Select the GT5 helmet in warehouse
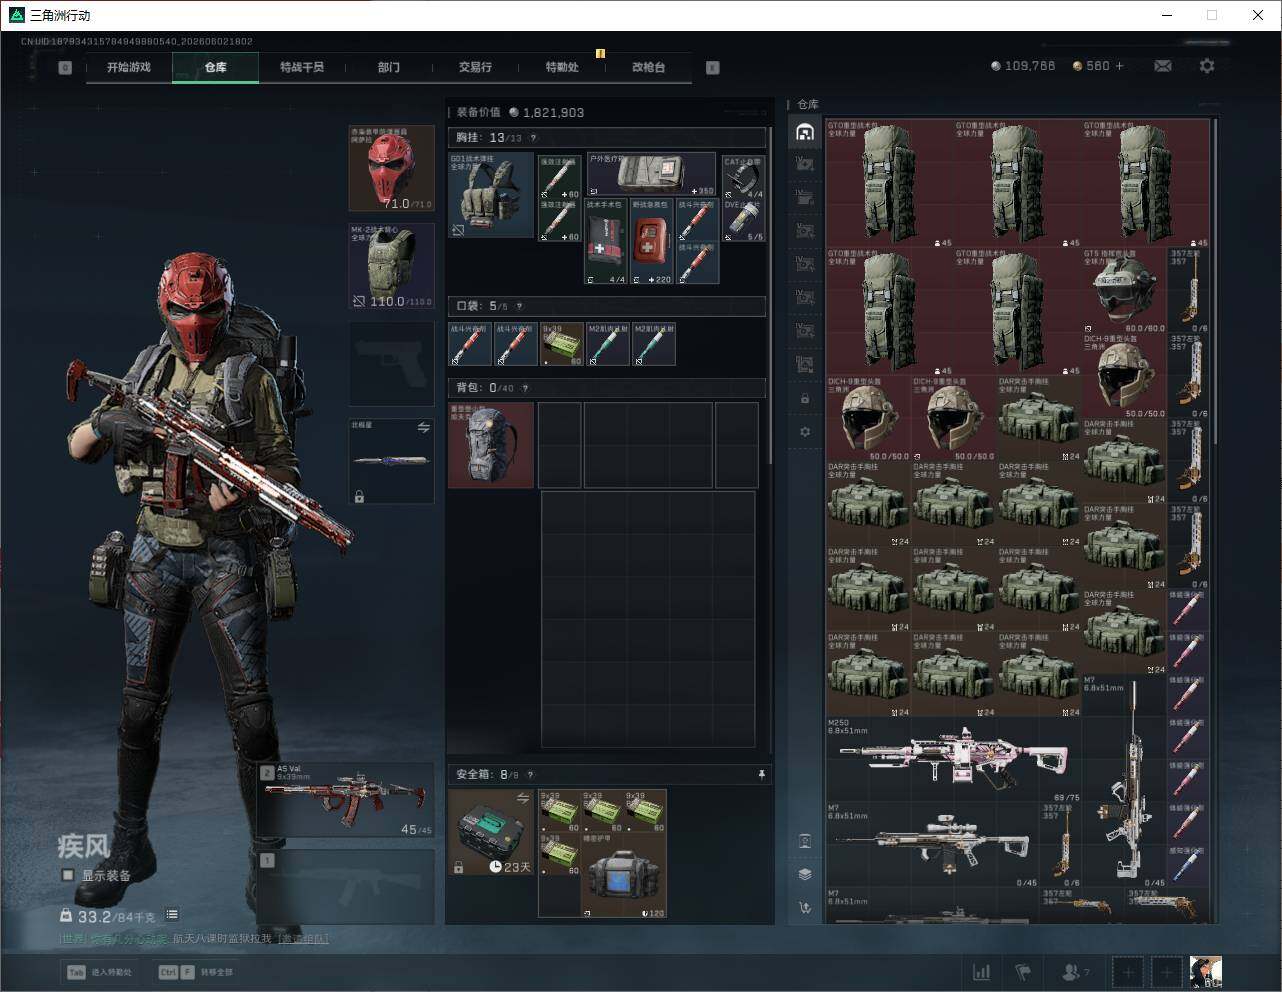 (x=1124, y=291)
